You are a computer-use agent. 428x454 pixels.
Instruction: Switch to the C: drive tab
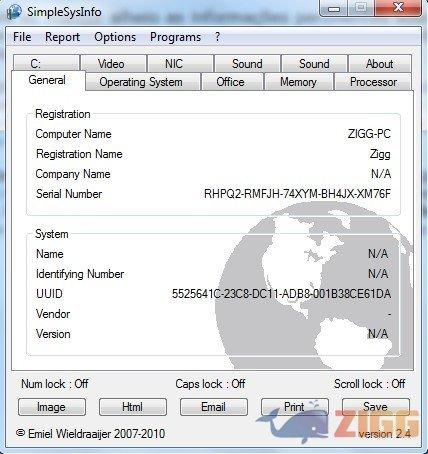[x=46, y=63]
